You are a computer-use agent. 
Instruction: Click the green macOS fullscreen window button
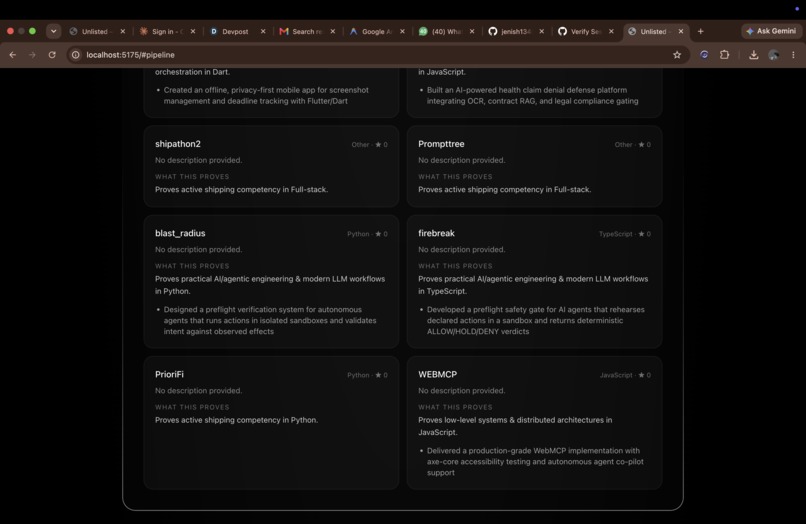point(32,31)
